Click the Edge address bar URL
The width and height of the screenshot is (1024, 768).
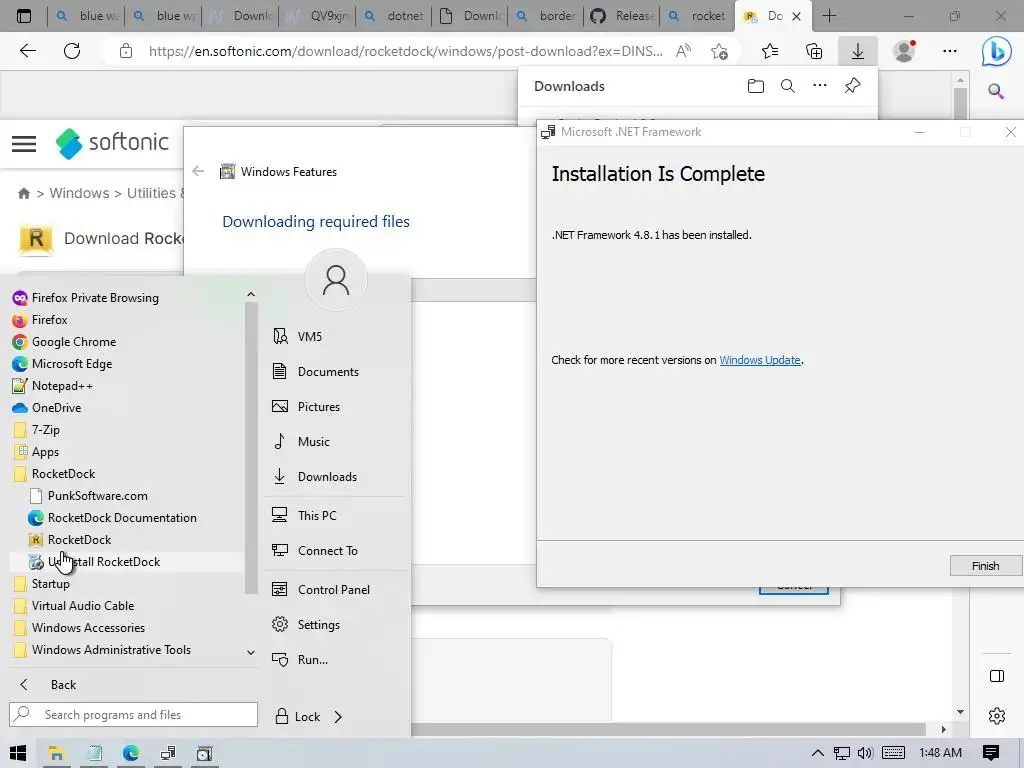[406, 51]
